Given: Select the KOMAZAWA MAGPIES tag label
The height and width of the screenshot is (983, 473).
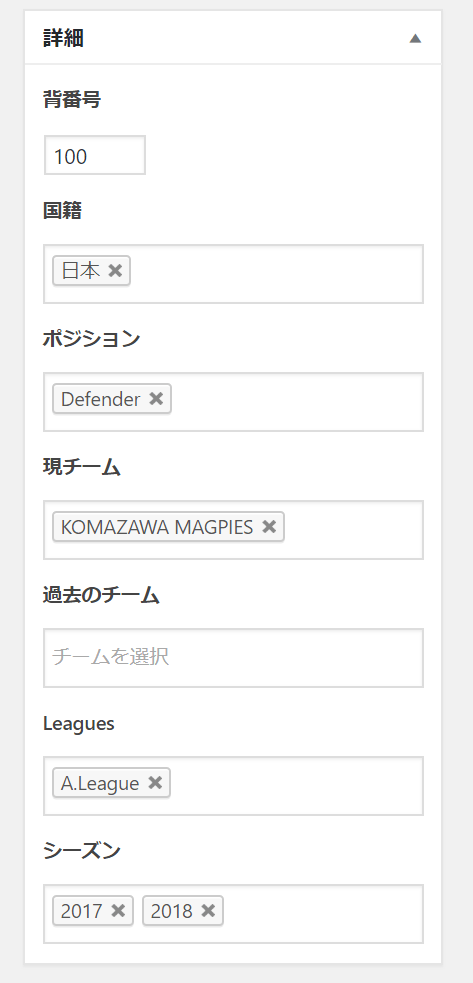Looking at the screenshot, I should click(x=157, y=527).
